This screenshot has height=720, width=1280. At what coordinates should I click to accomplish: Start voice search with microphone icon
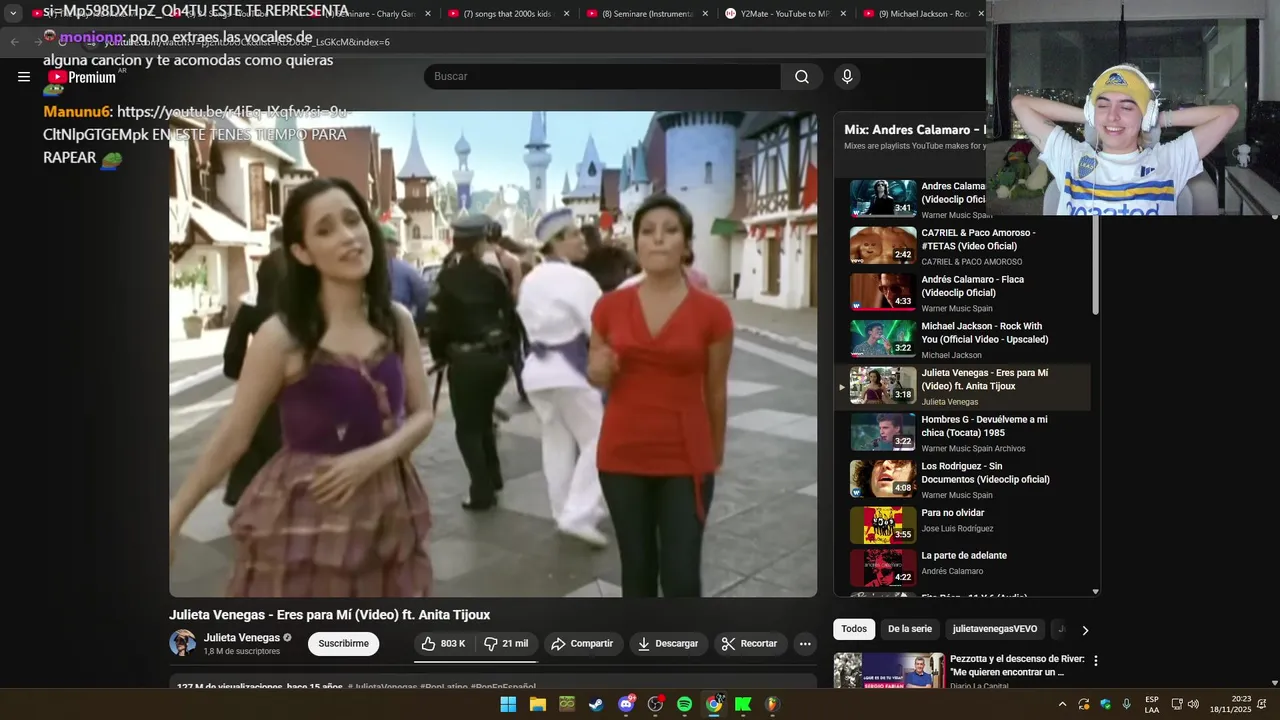tap(847, 77)
